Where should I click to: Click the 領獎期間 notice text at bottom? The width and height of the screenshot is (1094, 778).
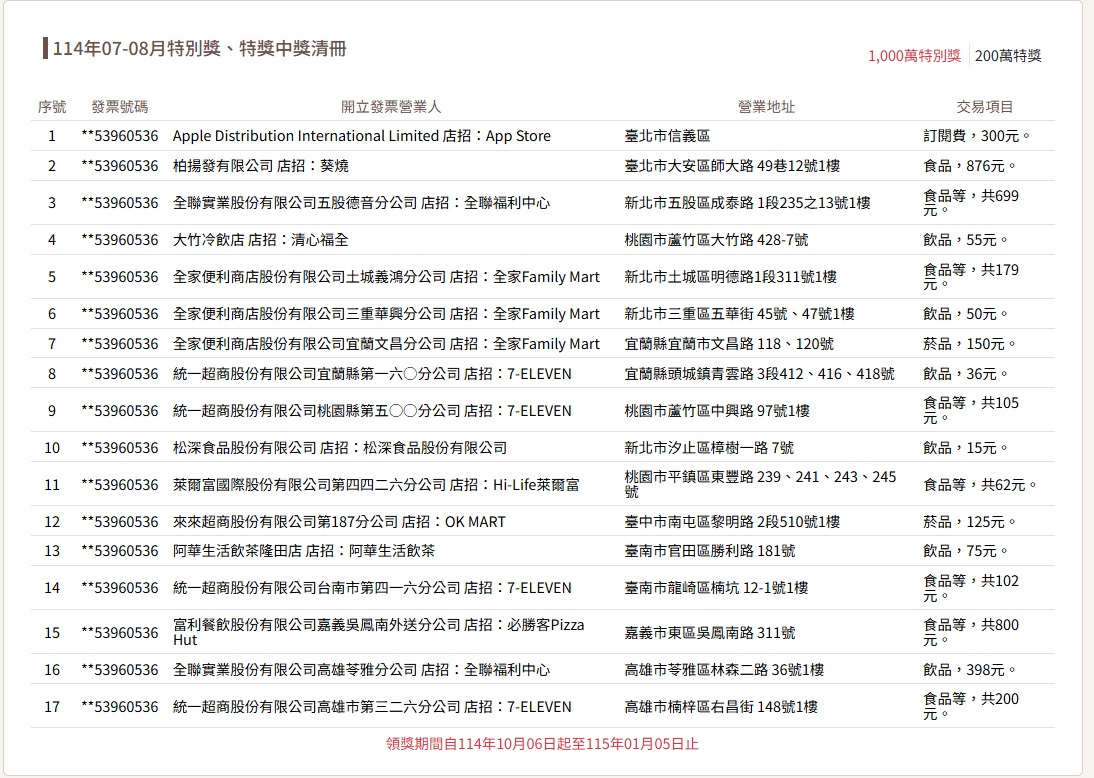point(542,744)
